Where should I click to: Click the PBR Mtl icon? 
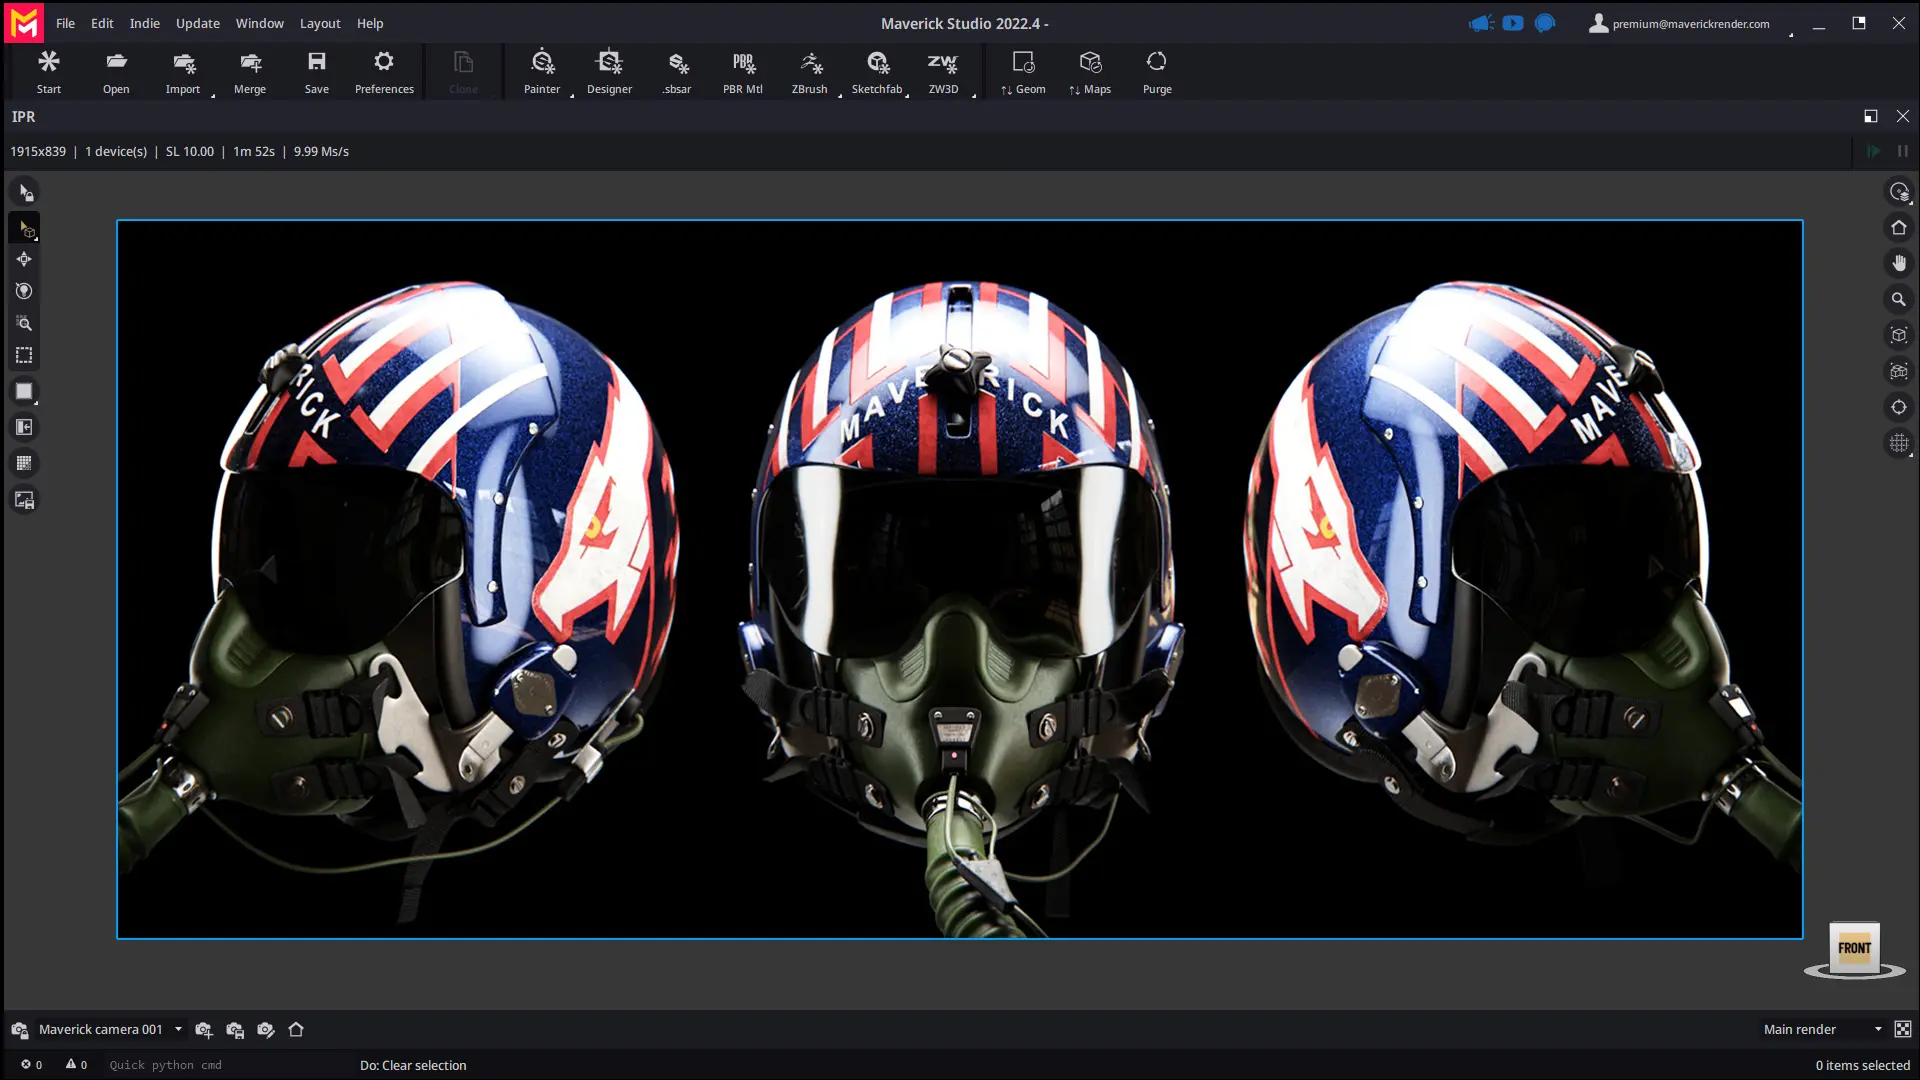click(x=742, y=71)
